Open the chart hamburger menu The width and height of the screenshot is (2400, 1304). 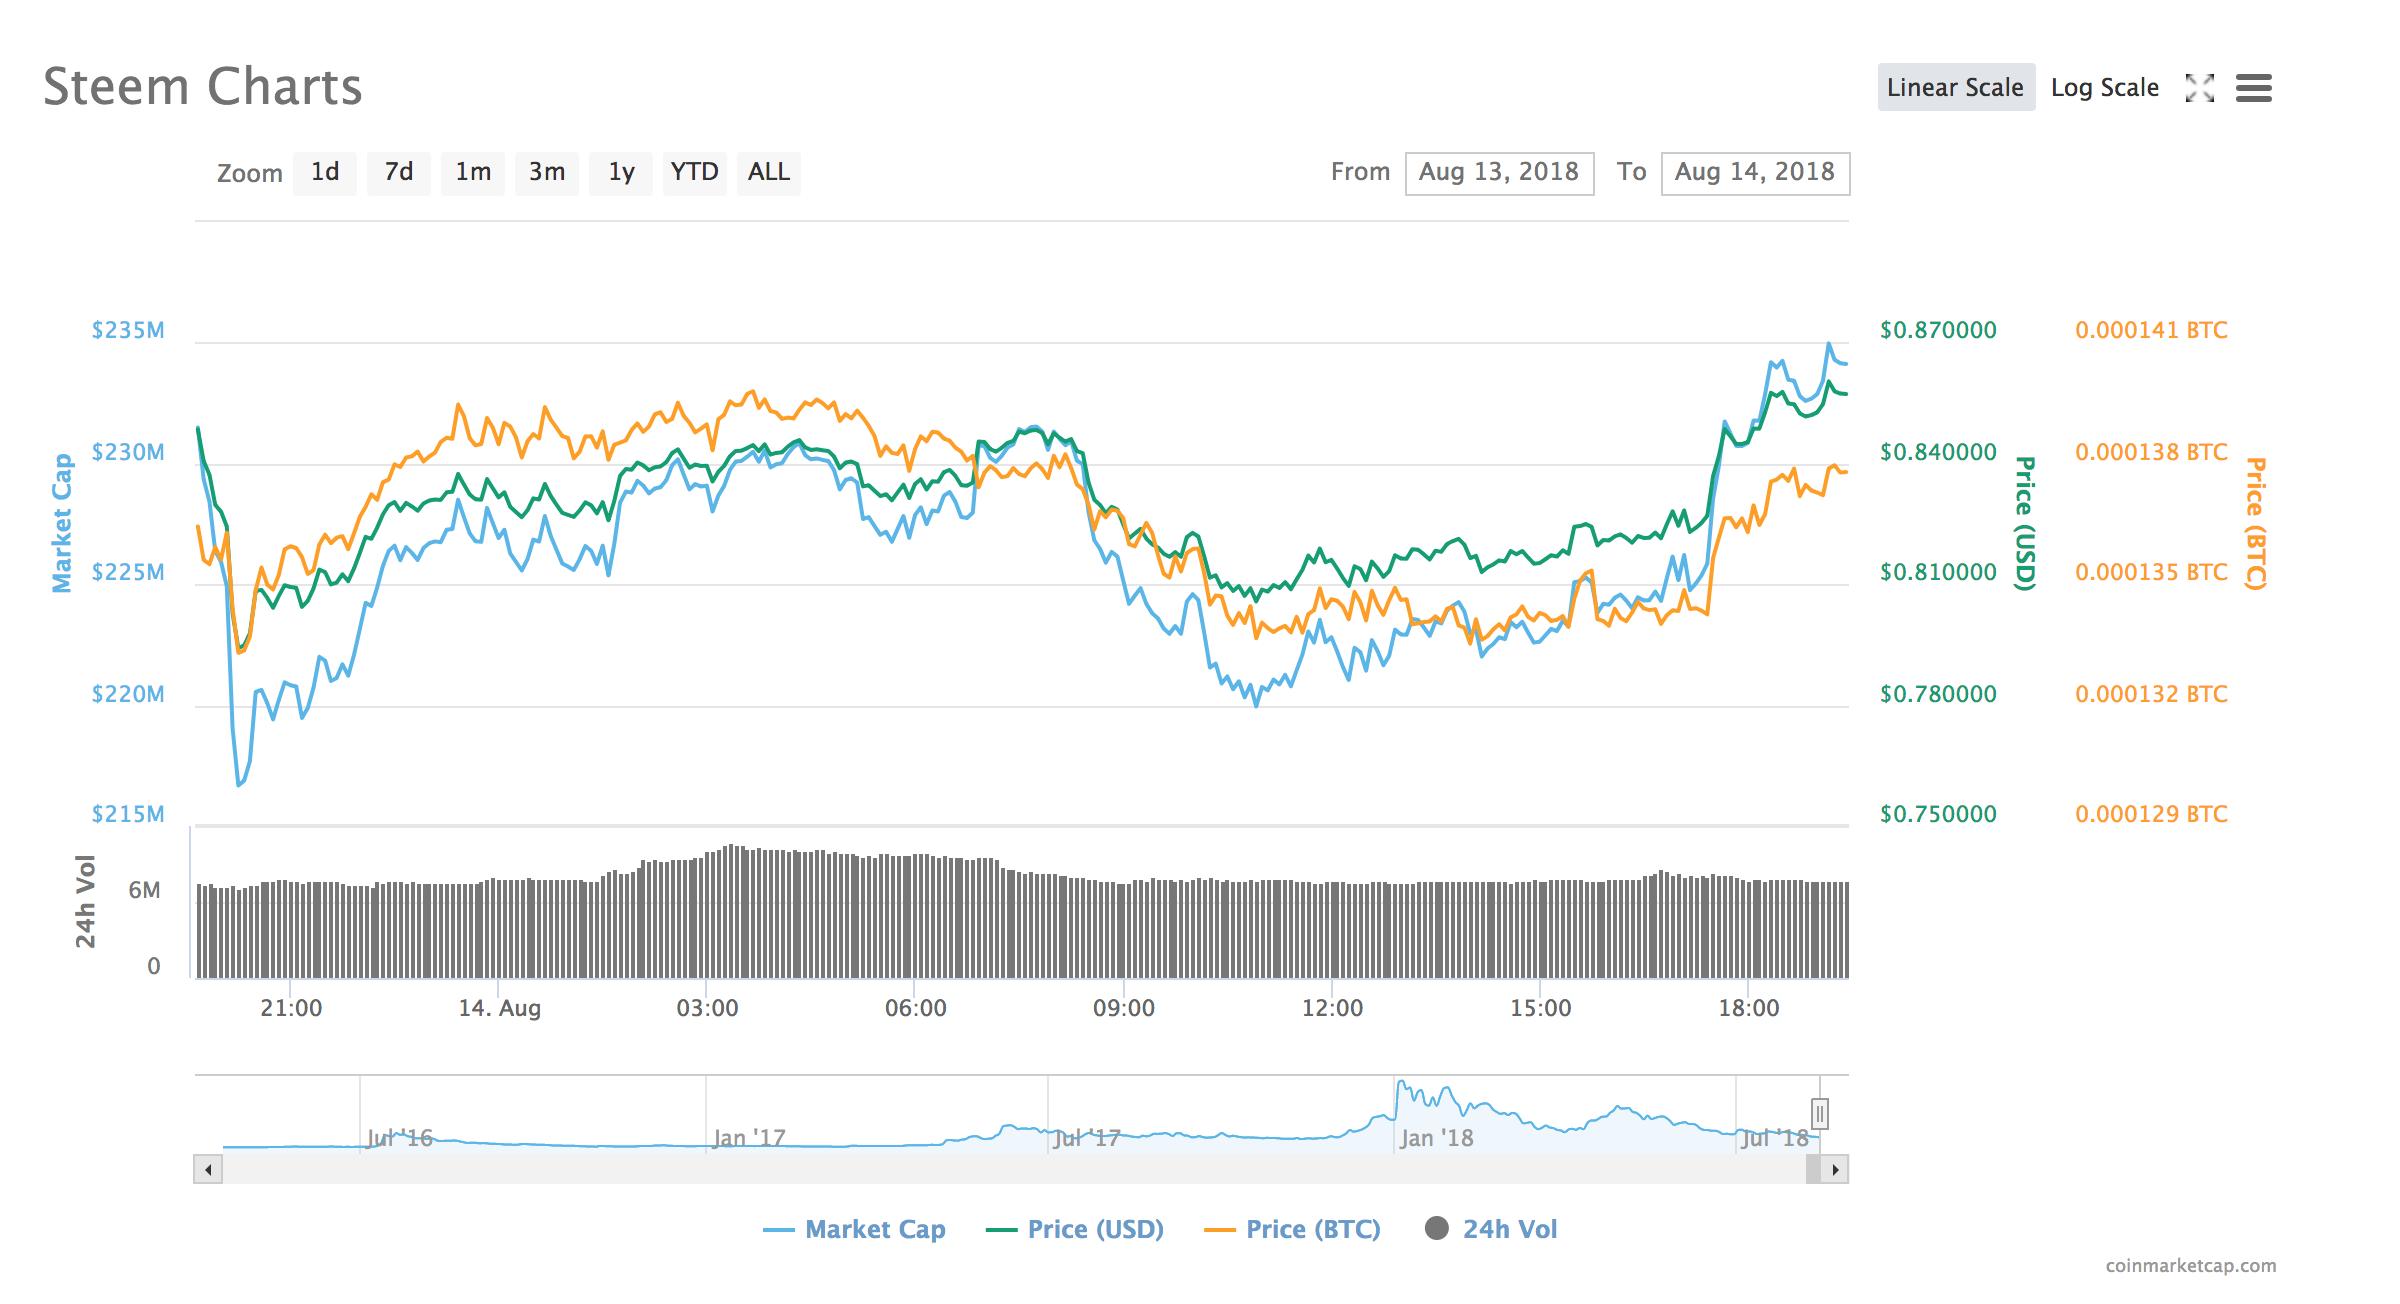tap(2254, 88)
